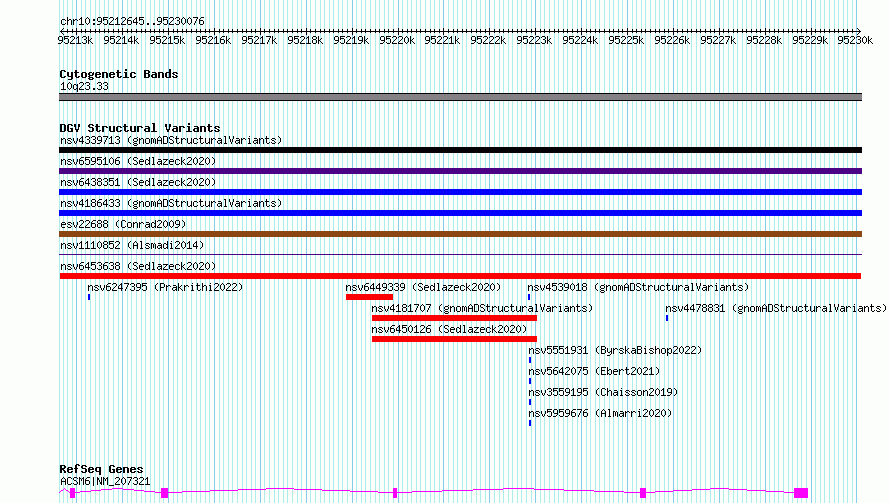Click the large ACSM6 exon near 95229k

pyautogui.click(x=801, y=493)
